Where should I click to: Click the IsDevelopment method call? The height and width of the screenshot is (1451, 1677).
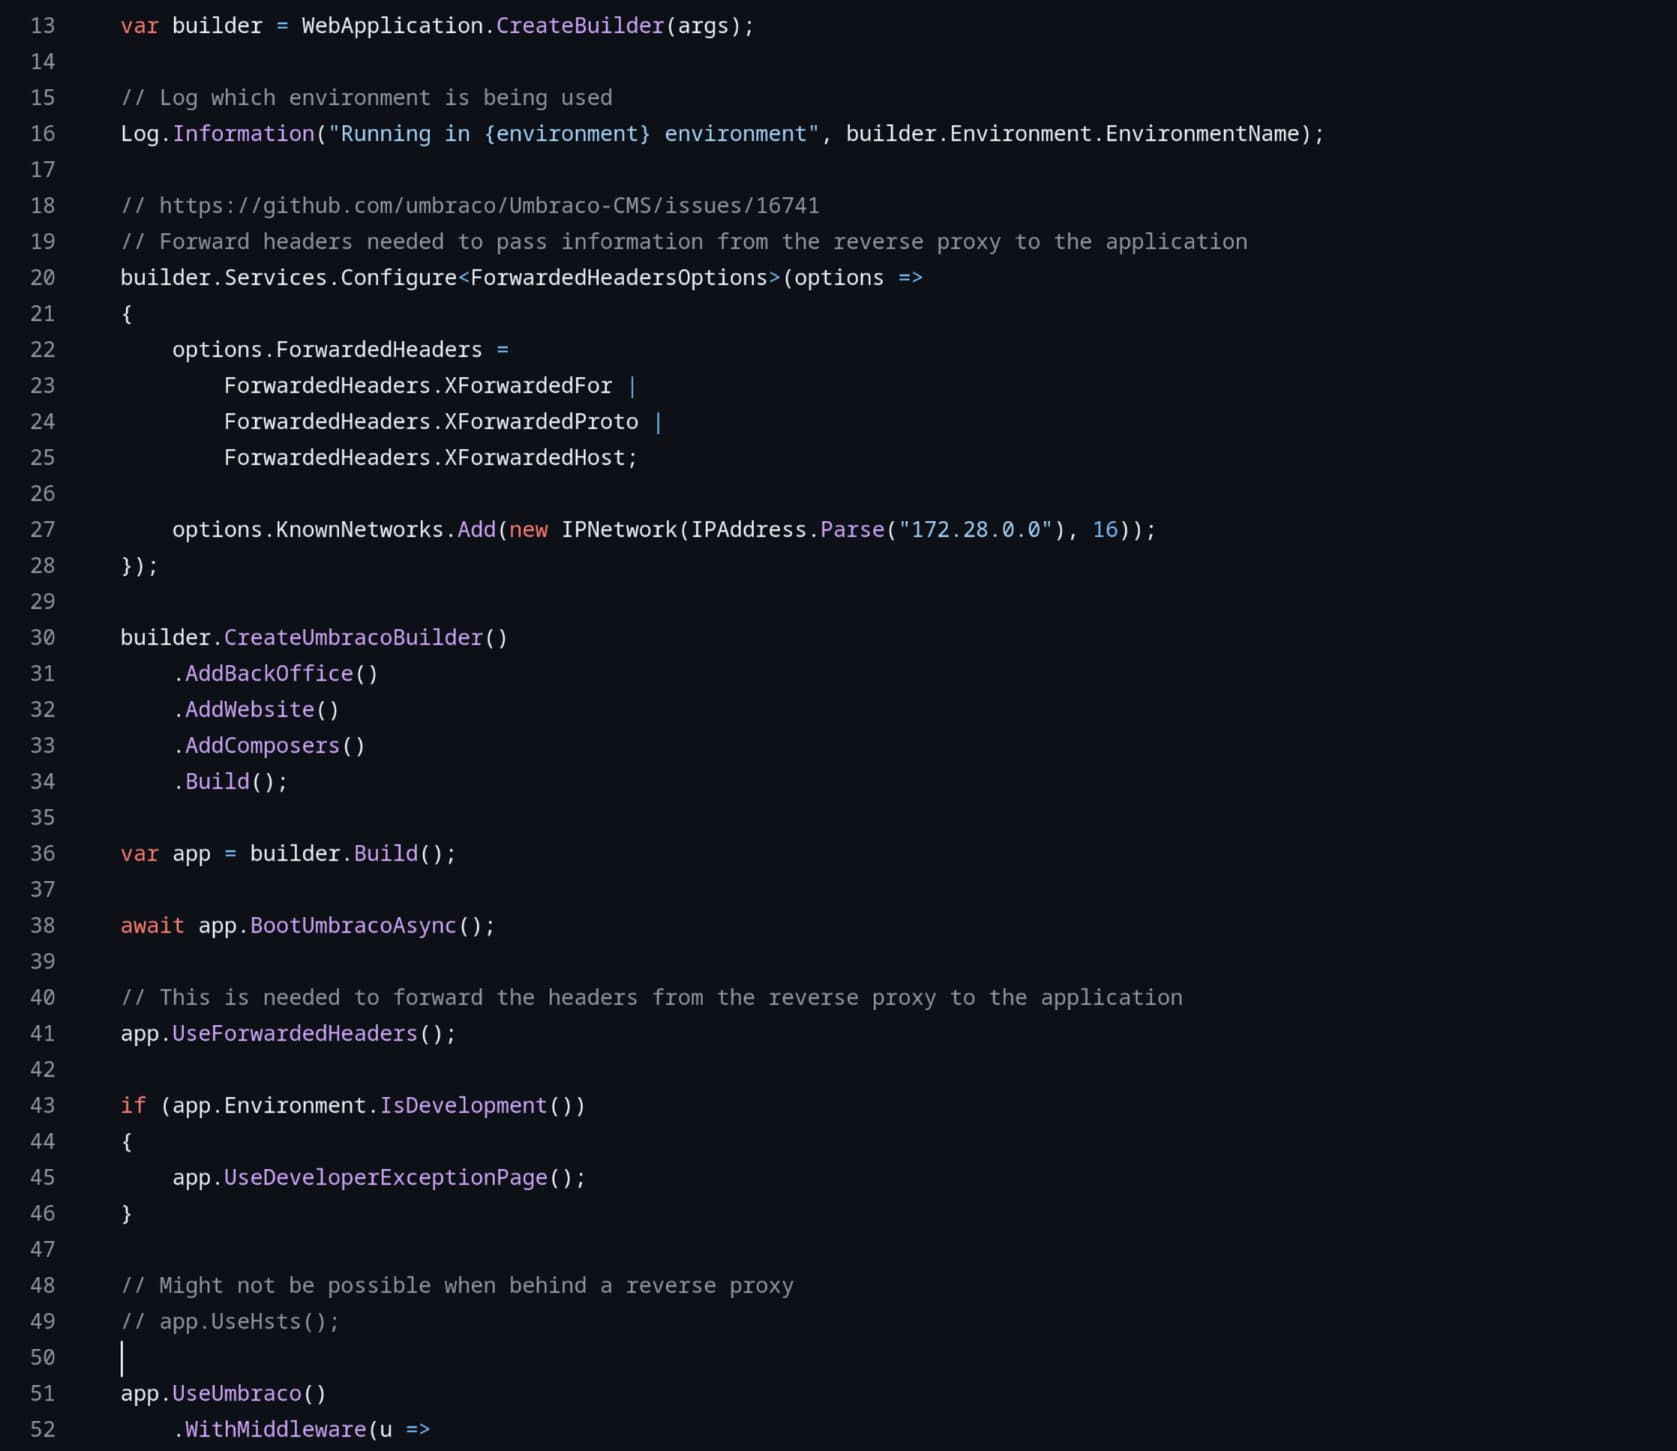click(463, 1106)
